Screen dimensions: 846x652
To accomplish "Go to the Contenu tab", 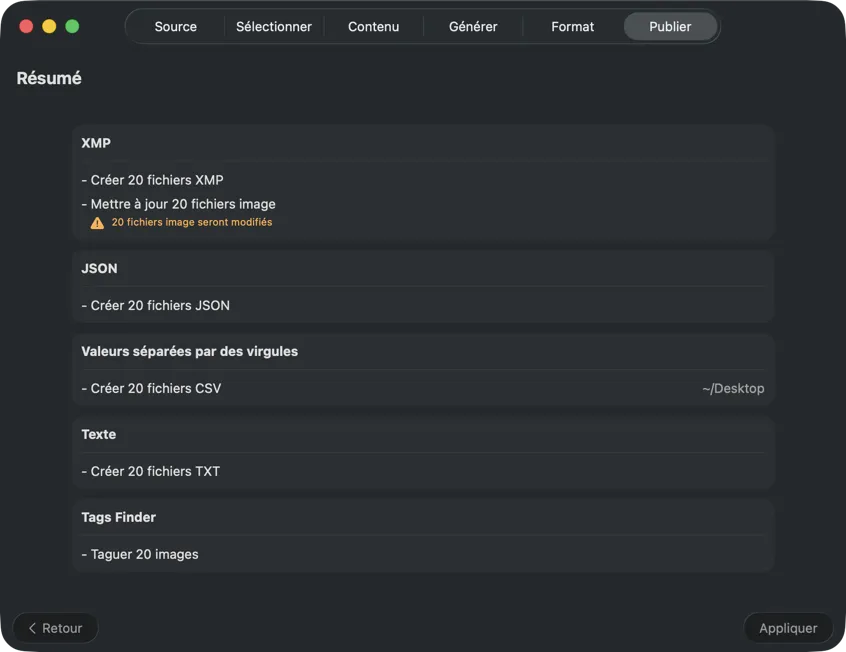I will coord(373,27).
